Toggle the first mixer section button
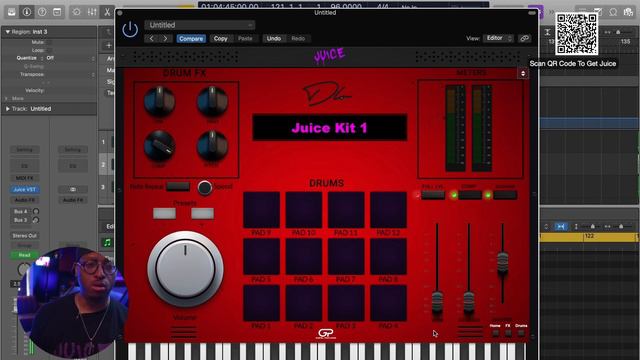This screenshot has width=640, height=360. 433,195
